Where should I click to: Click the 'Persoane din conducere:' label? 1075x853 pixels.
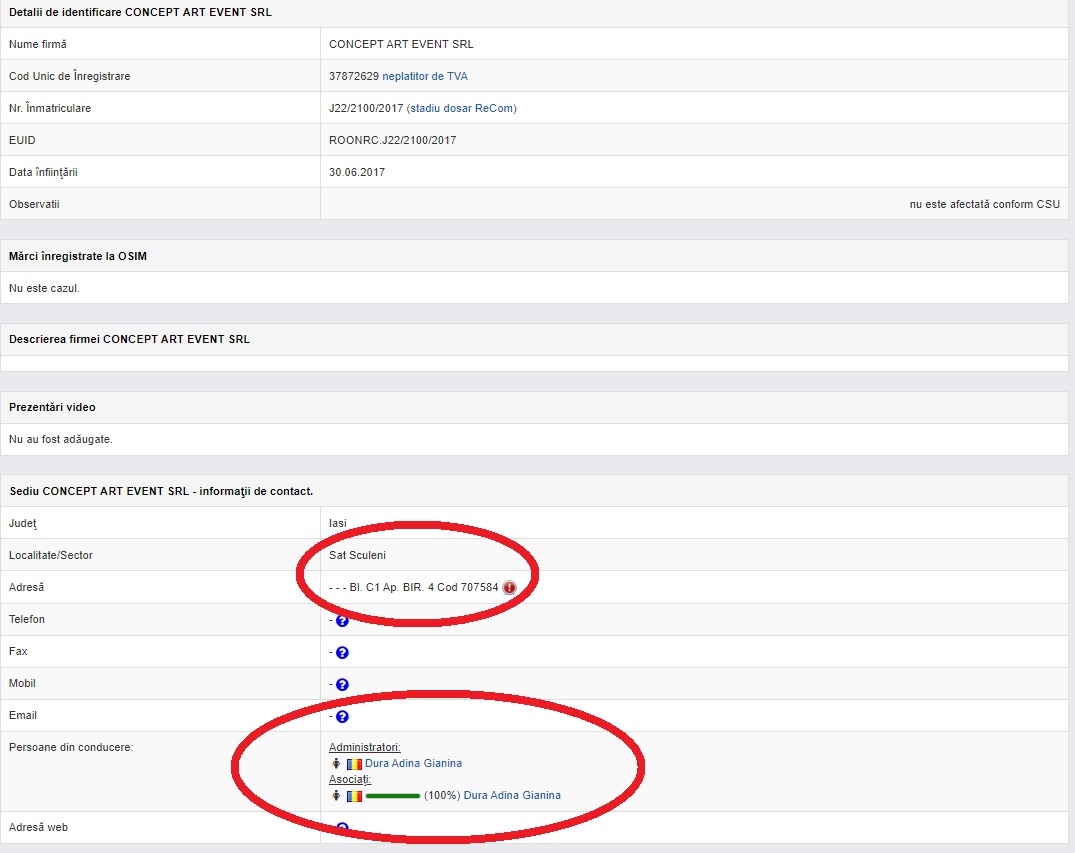click(71, 747)
